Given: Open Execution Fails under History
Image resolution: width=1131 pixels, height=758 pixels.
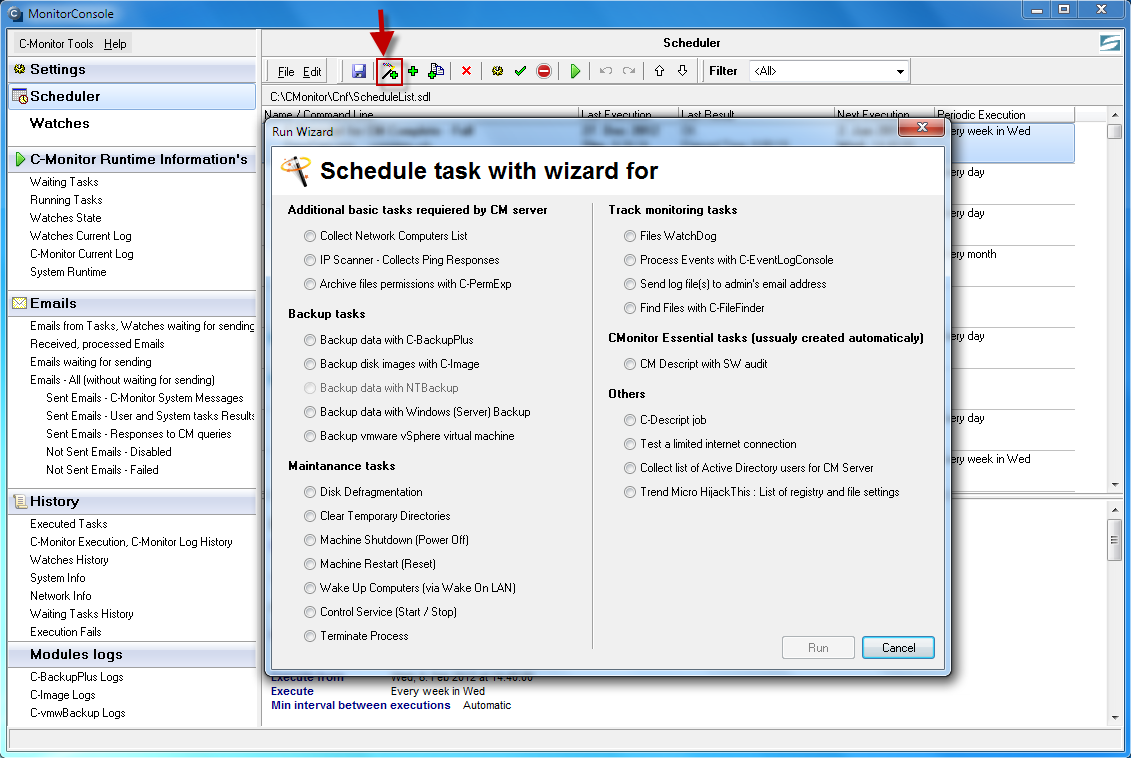Looking at the screenshot, I should pyautogui.click(x=65, y=632).
